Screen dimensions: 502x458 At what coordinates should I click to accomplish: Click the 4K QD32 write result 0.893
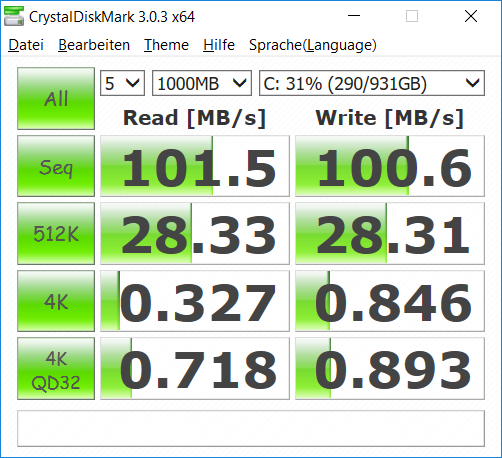click(x=390, y=369)
